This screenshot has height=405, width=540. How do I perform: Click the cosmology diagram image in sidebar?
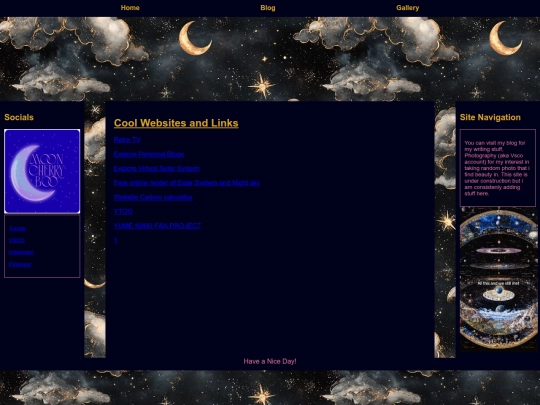point(498,280)
